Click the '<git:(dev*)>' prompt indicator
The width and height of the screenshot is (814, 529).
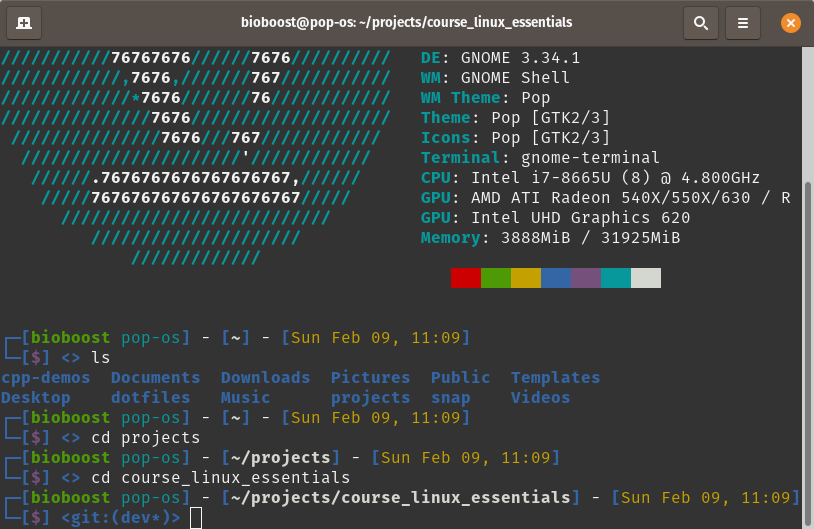pos(120,518)
